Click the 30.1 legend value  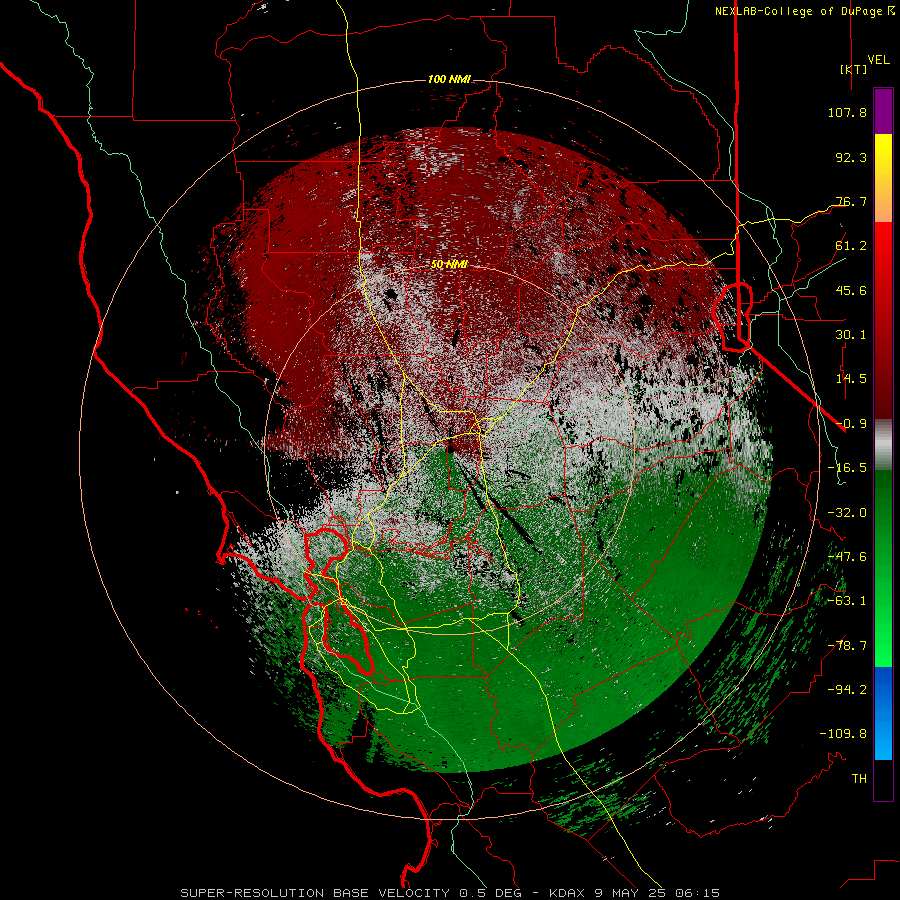851,335
